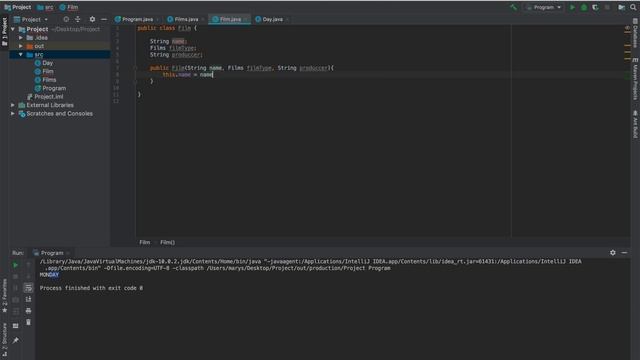Click Film() constructor in editor breadcrumb
The height and width of the screenshot is (360, 640).
tap(167, 242)
